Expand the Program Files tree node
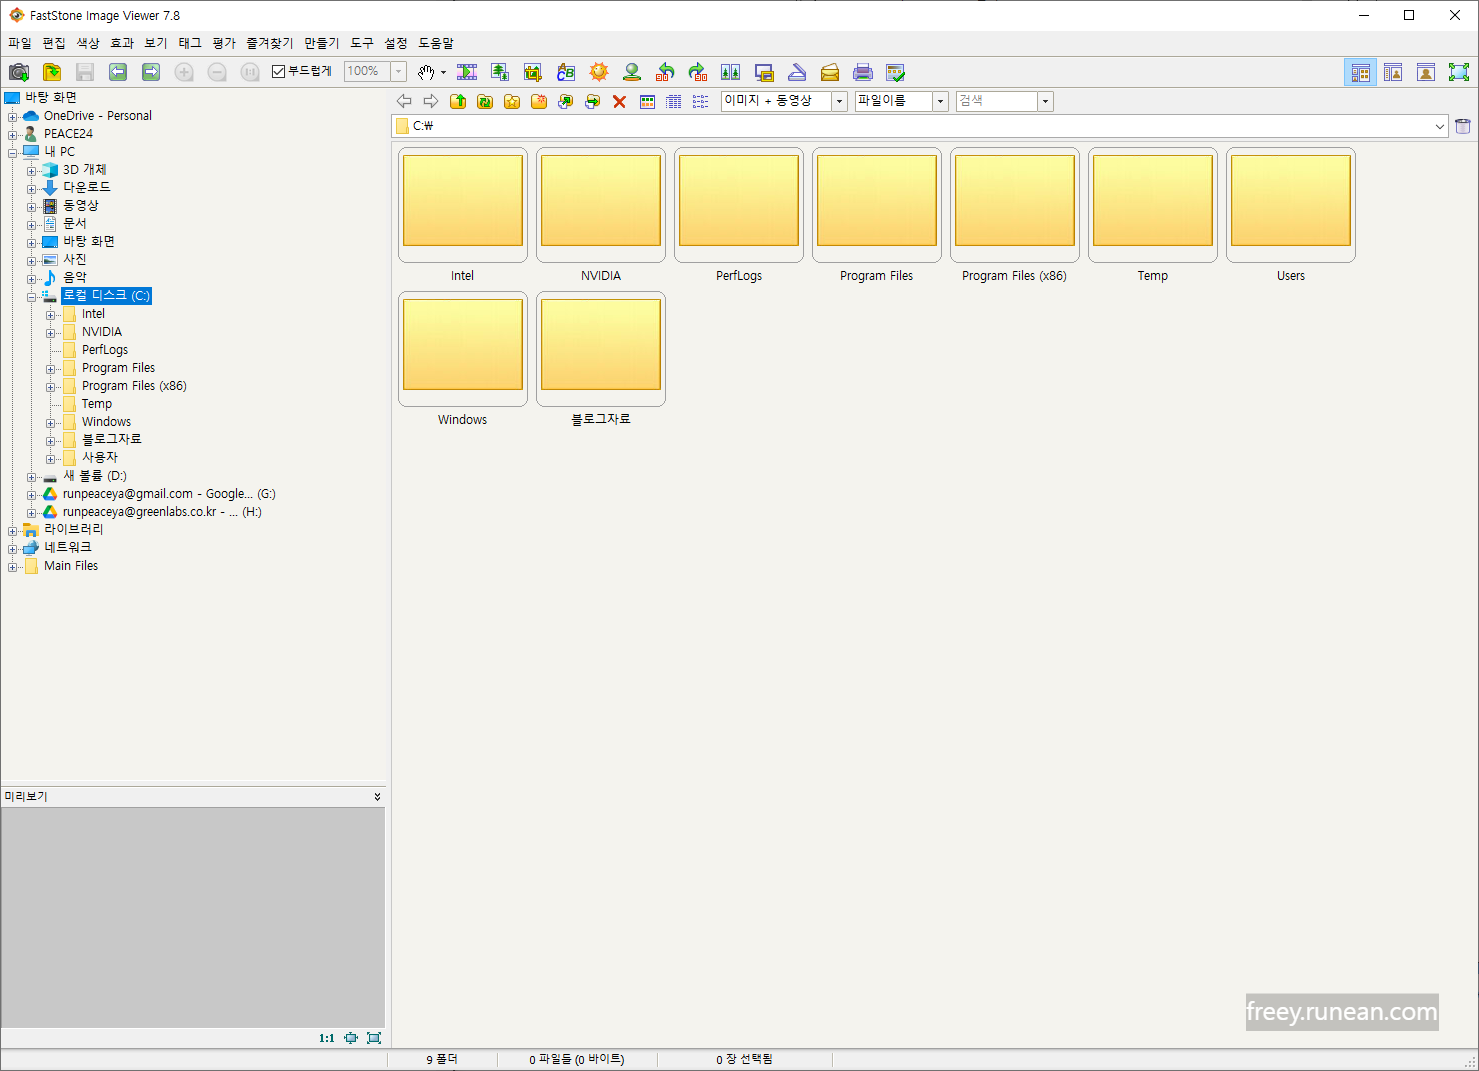Viewport: 1479px width, 1071px height. coord(51,369)
